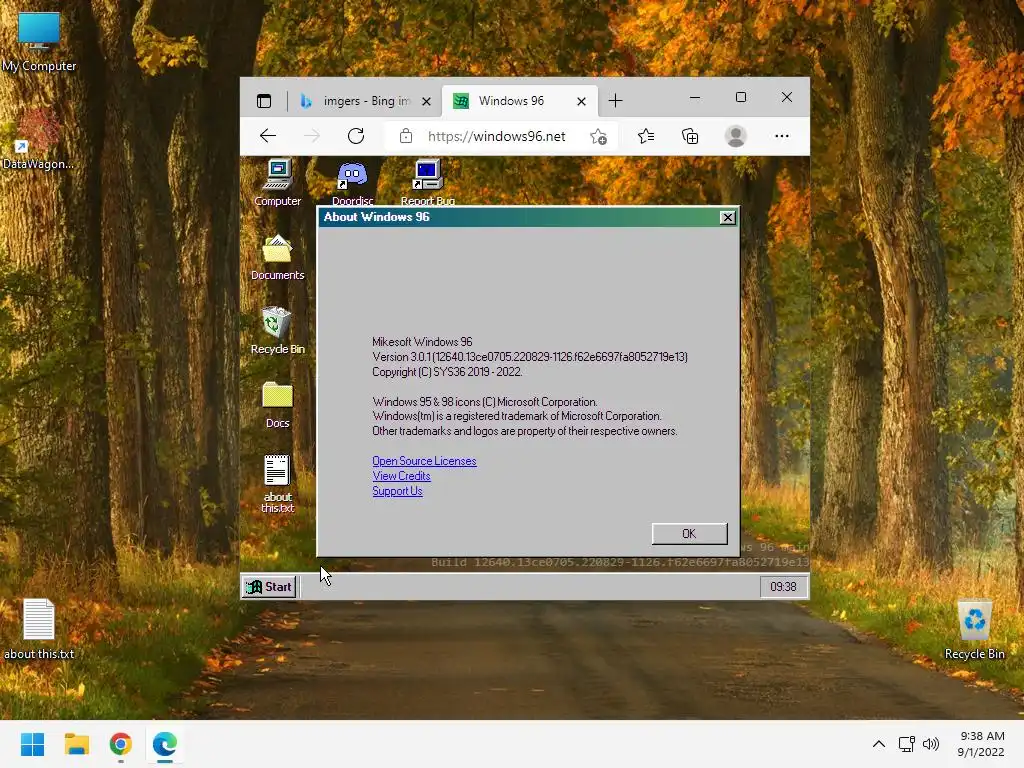Open the Windows 96 Start menu

tap(269, 586)
